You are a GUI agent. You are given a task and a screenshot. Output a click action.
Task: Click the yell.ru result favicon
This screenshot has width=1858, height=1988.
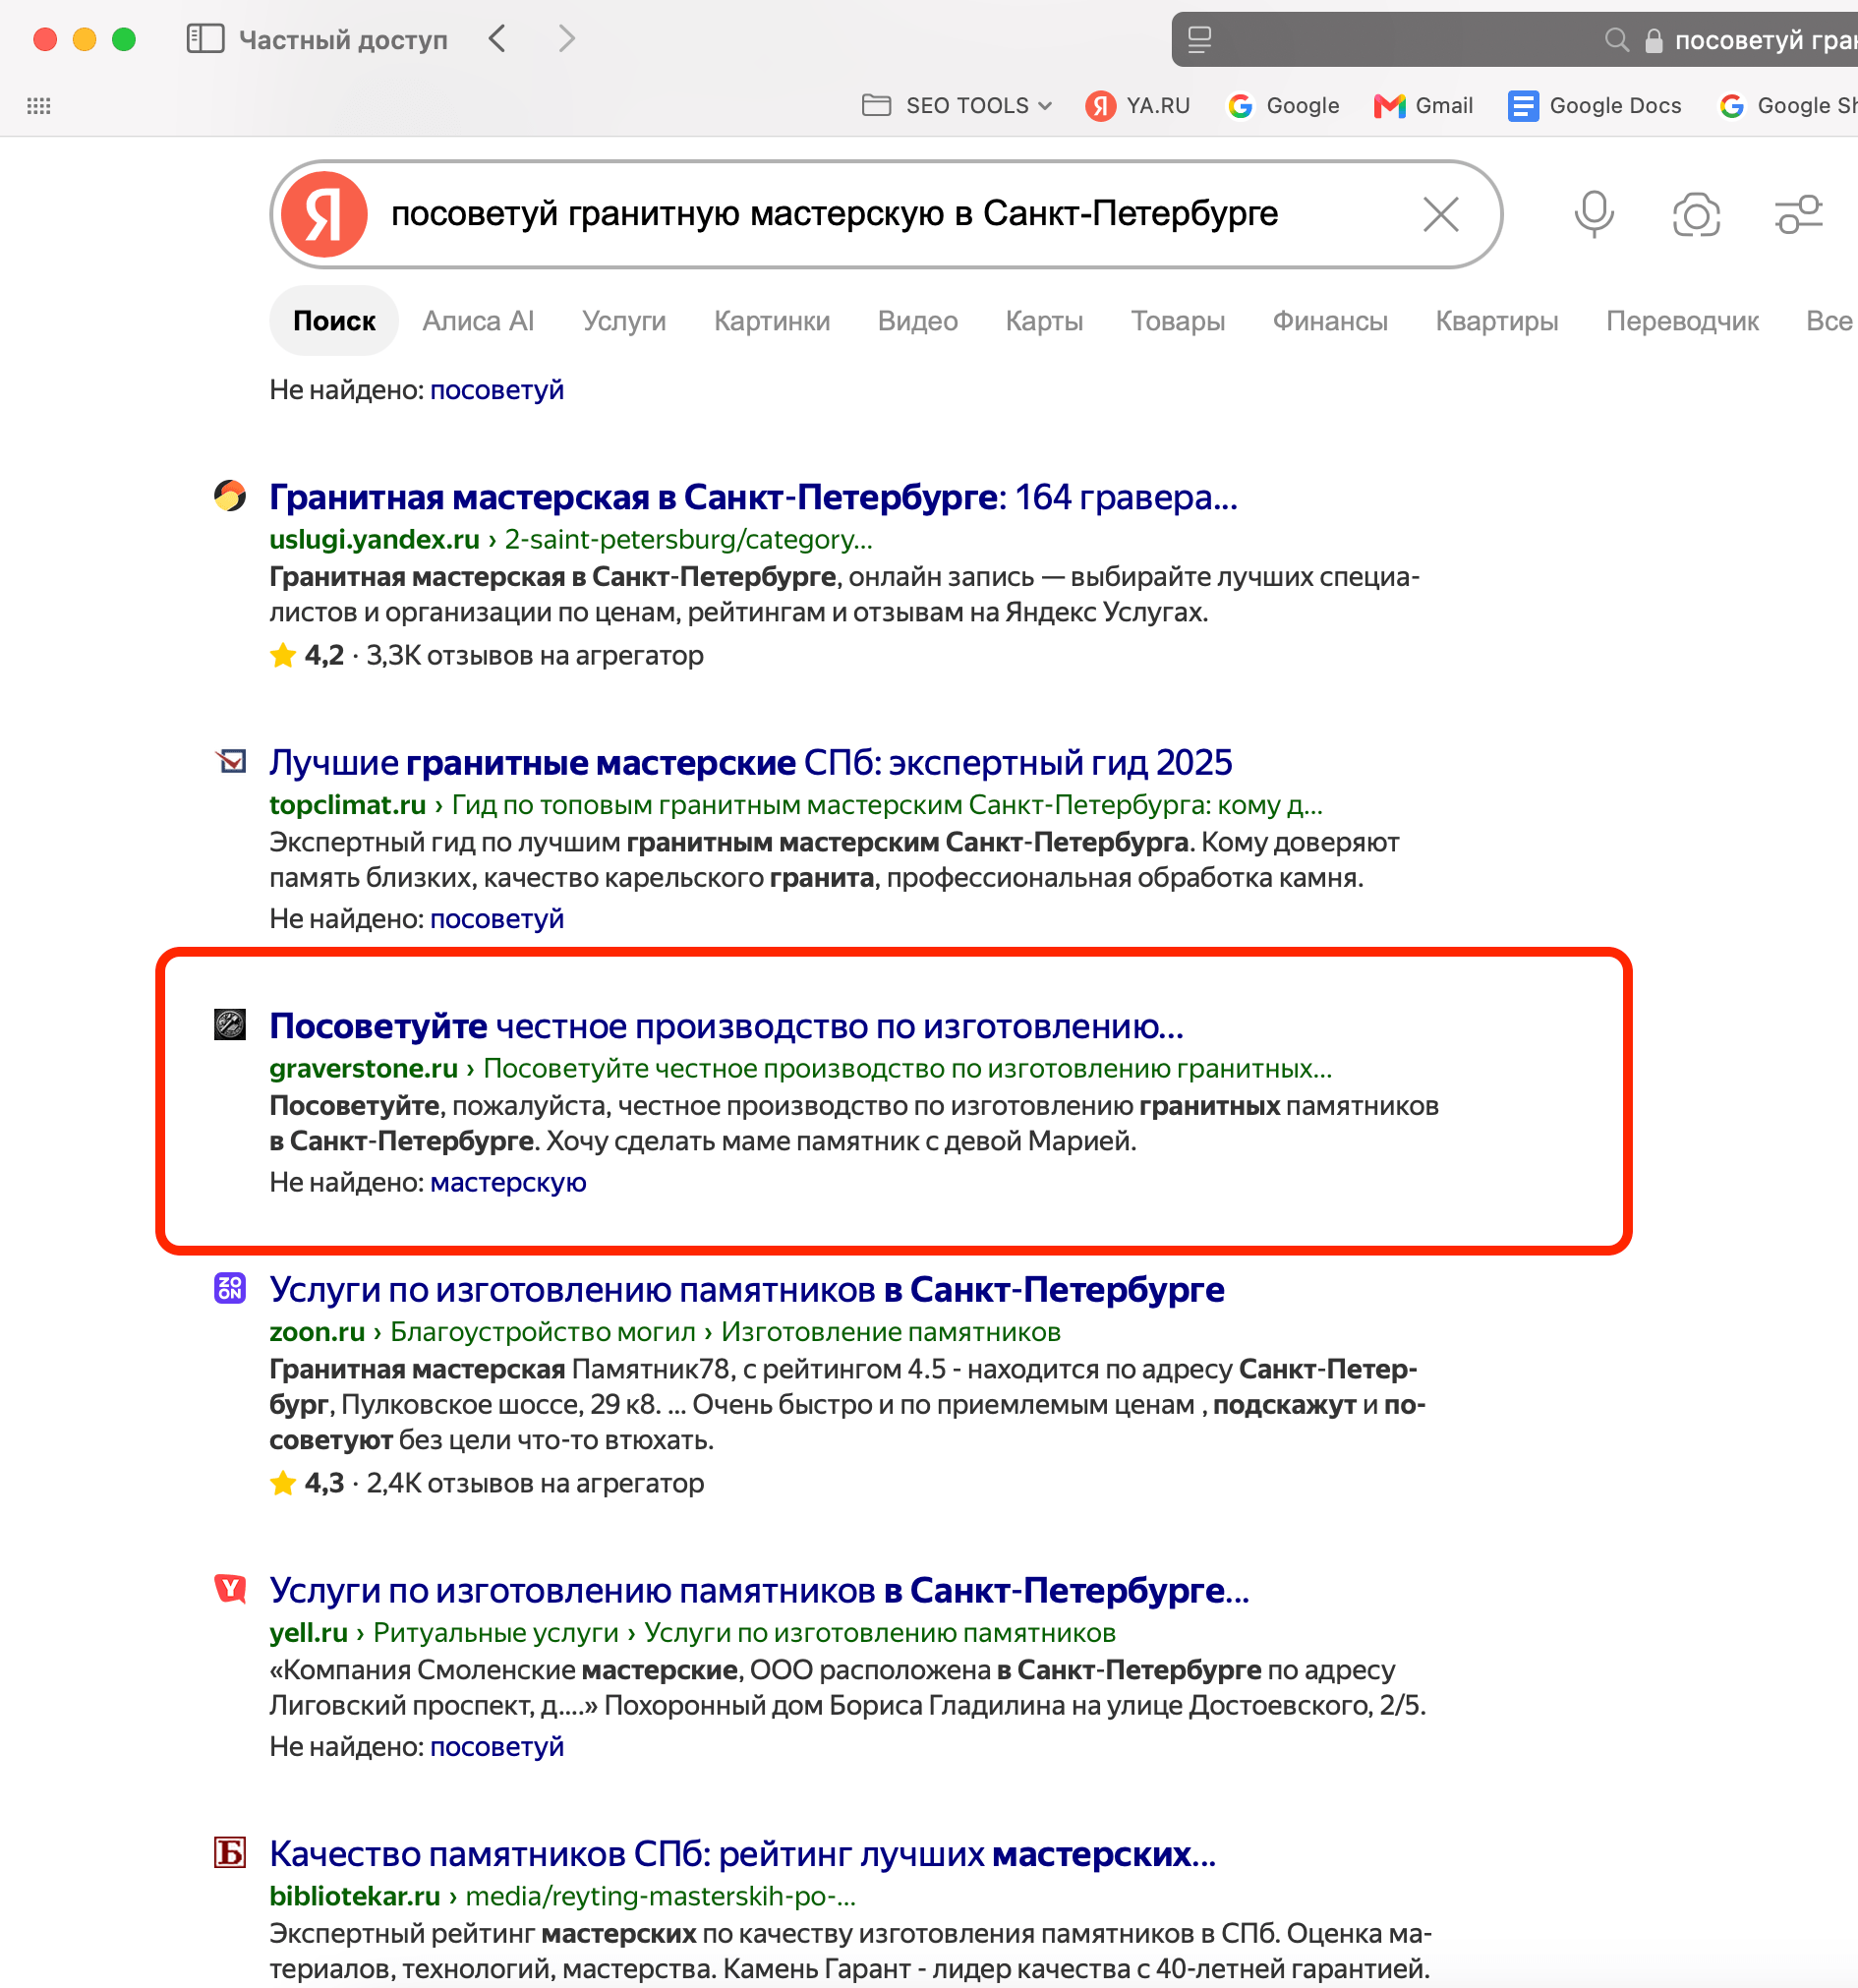230,1588
